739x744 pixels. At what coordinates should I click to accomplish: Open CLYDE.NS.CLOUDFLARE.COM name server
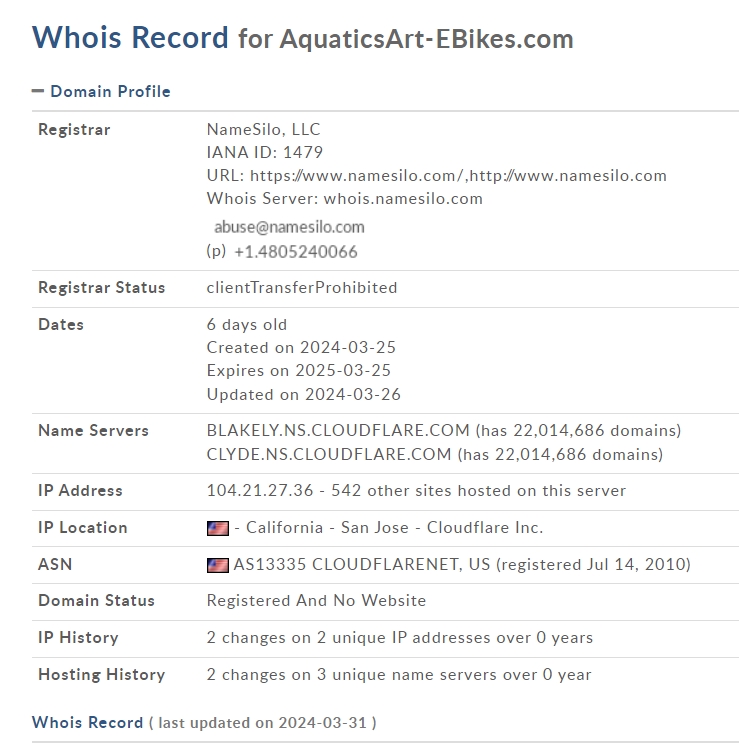coord(329,455)
